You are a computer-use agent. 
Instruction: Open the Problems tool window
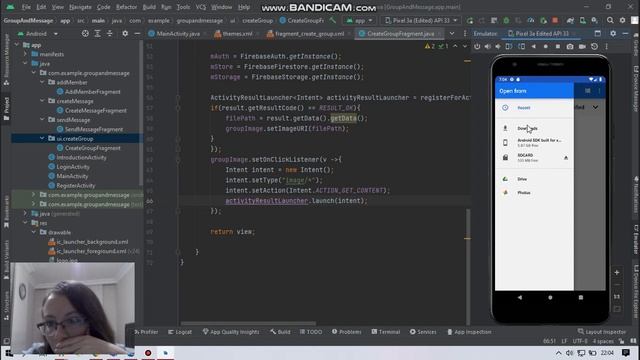(347, 332)
